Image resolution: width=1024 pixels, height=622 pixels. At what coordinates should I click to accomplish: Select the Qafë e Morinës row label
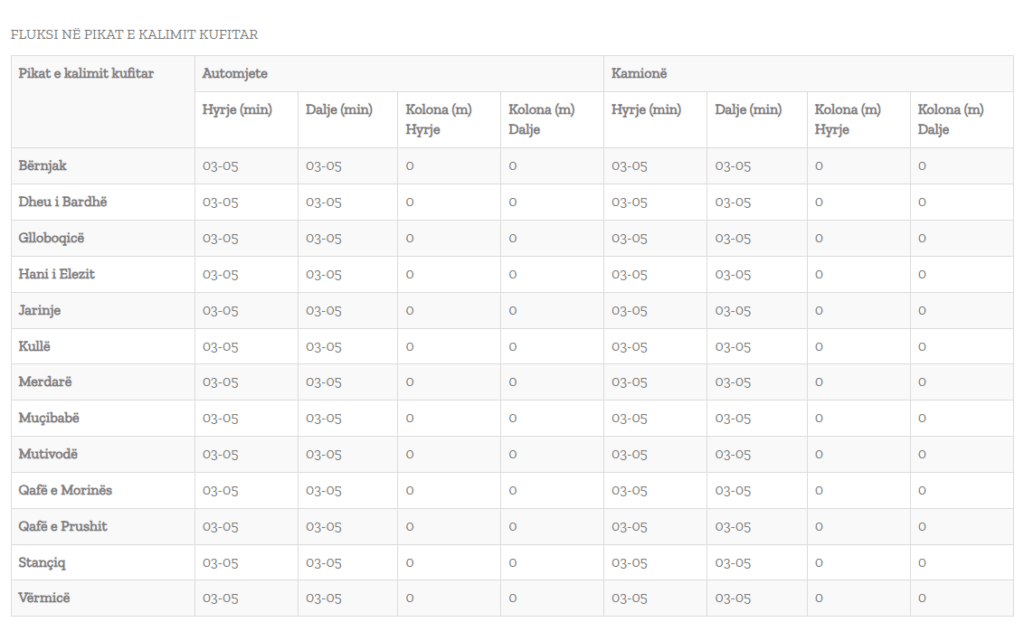(66, 490)
